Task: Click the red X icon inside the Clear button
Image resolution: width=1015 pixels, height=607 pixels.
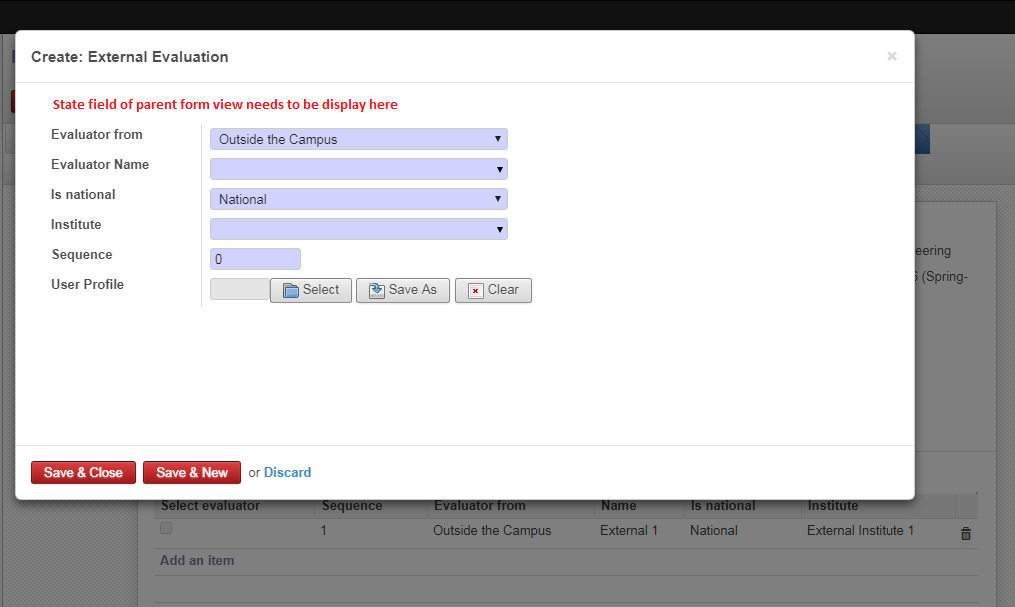Action: [x=475, y=290]
